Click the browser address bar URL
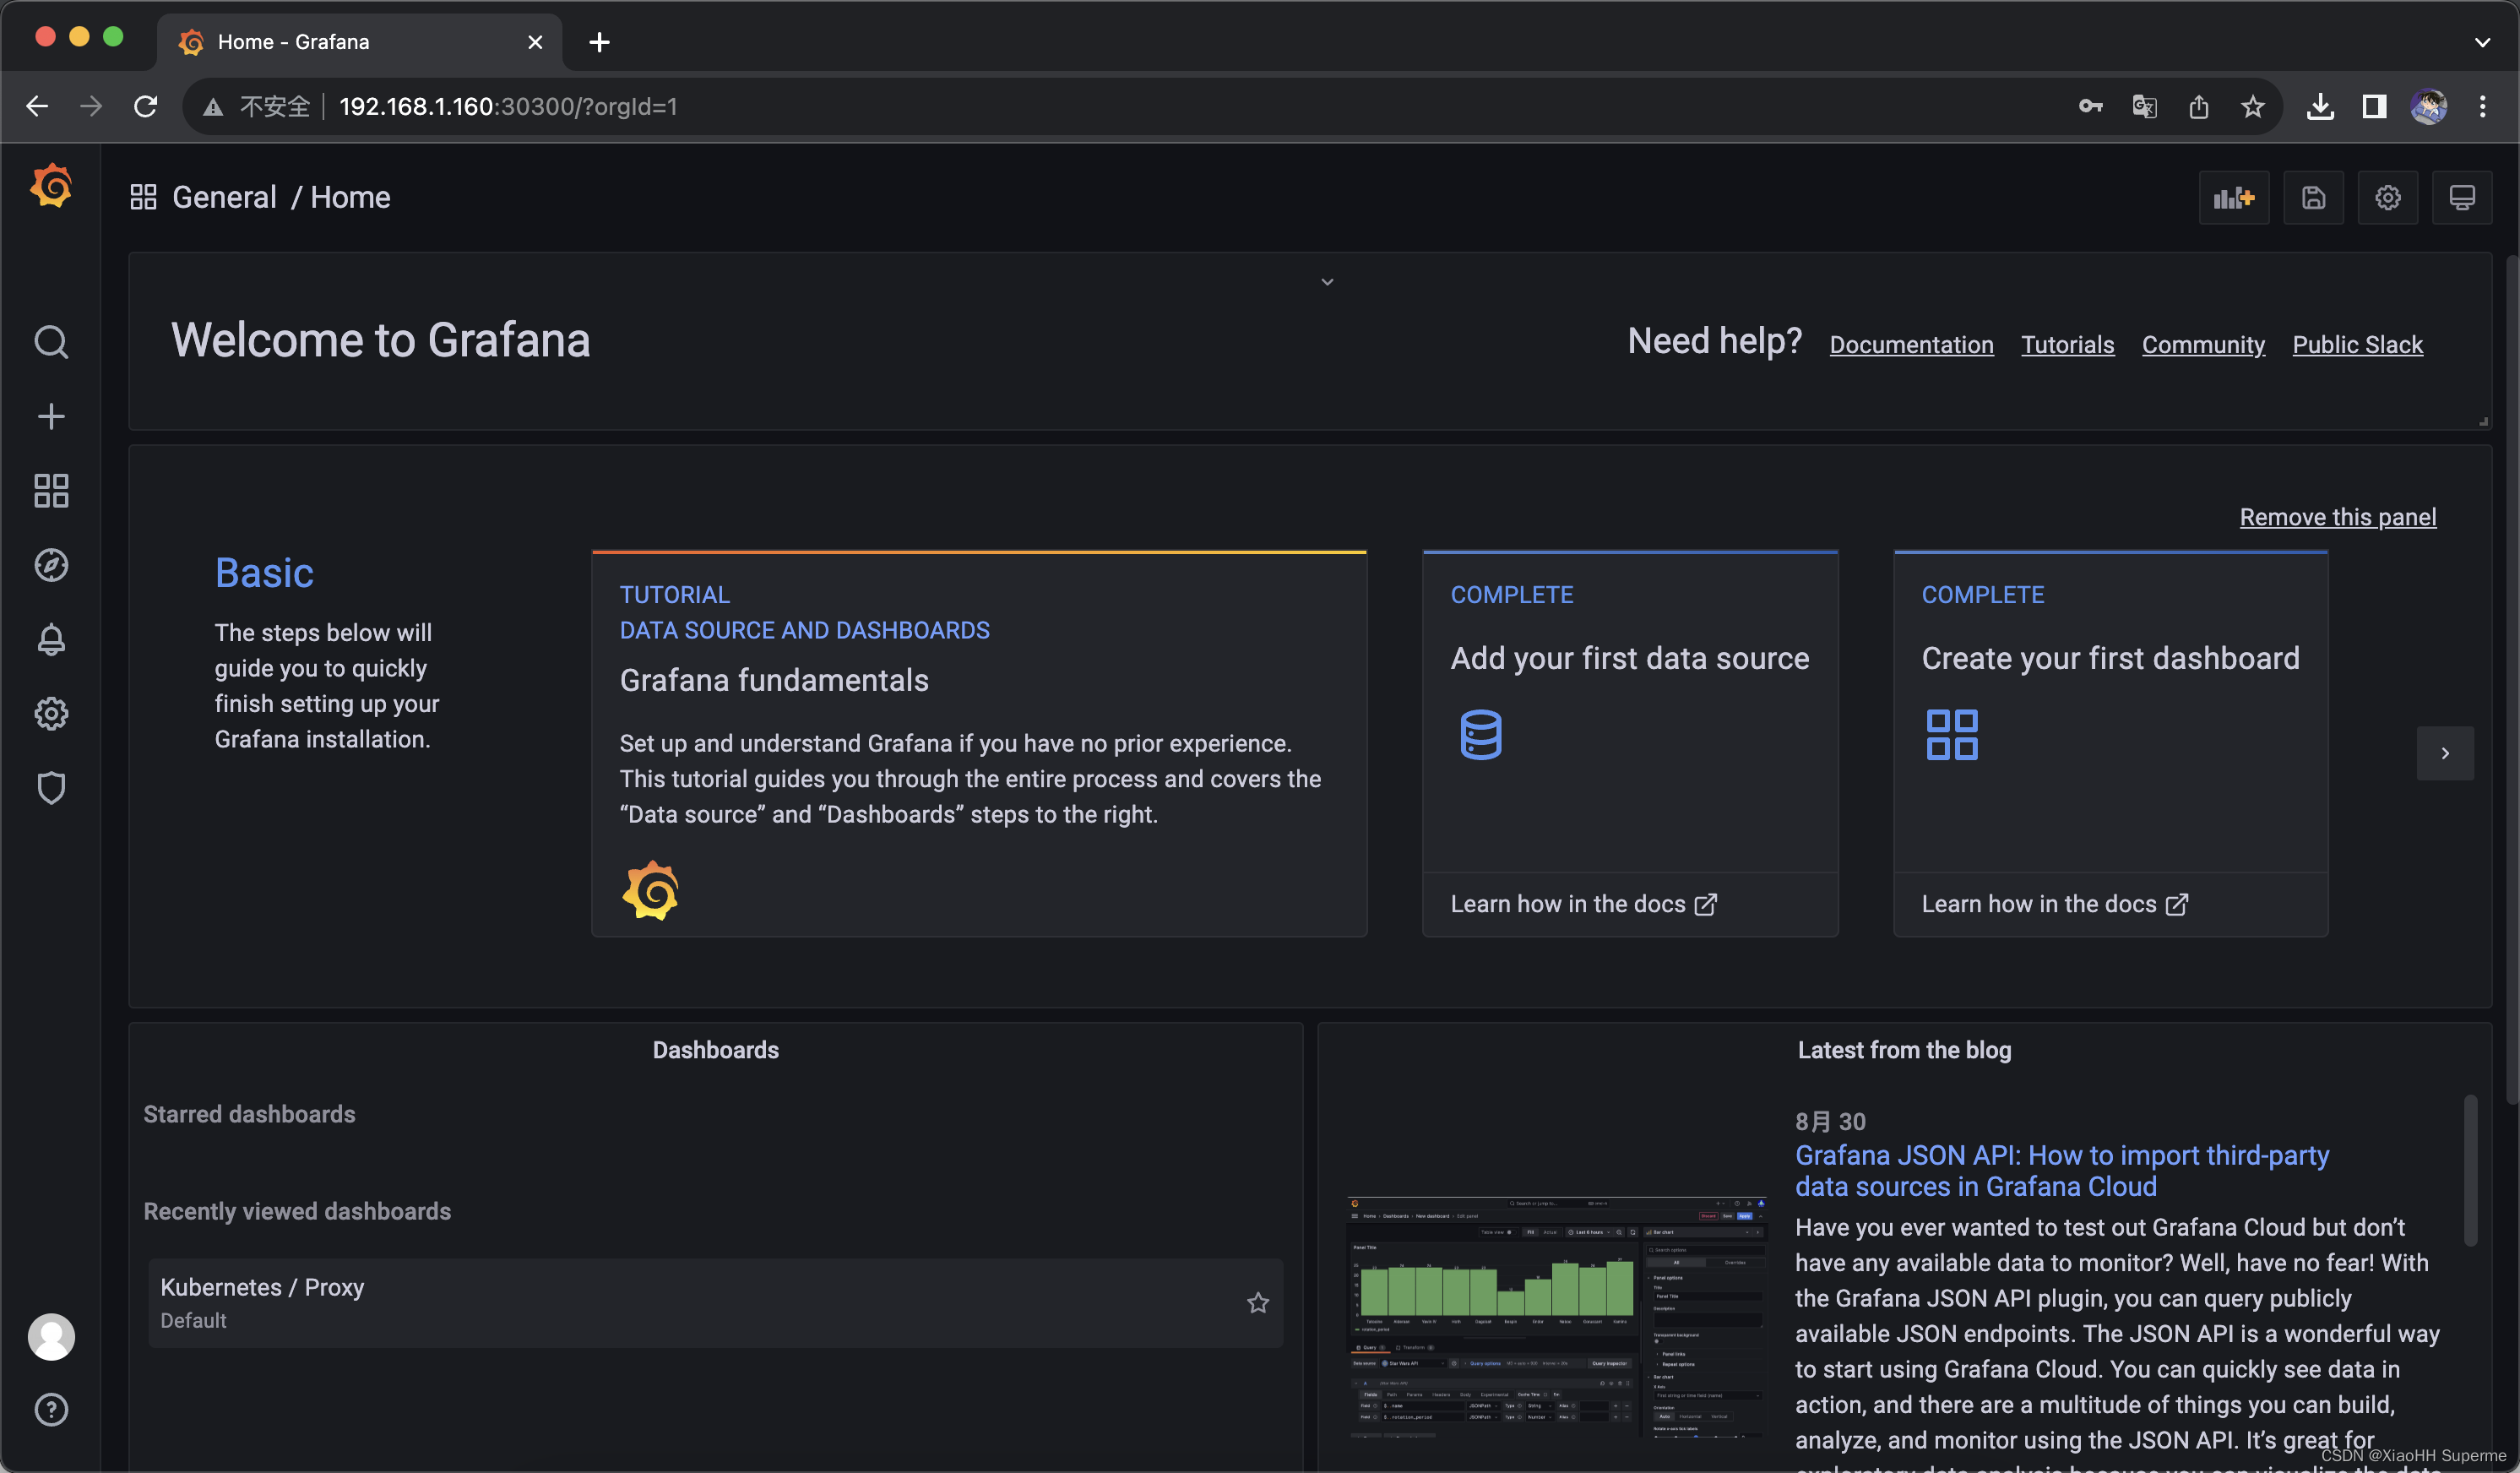The image size is (2520, 1473). 508,106
